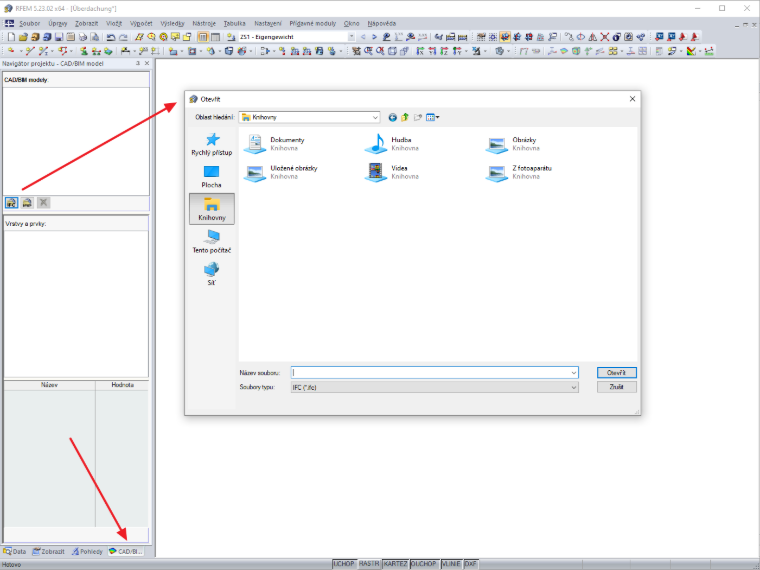Image resolution: width=760 pixels, height=570 pixels.
Task: Switch to CAD/BIM navigator tab
Action: [x=127, y=552]
